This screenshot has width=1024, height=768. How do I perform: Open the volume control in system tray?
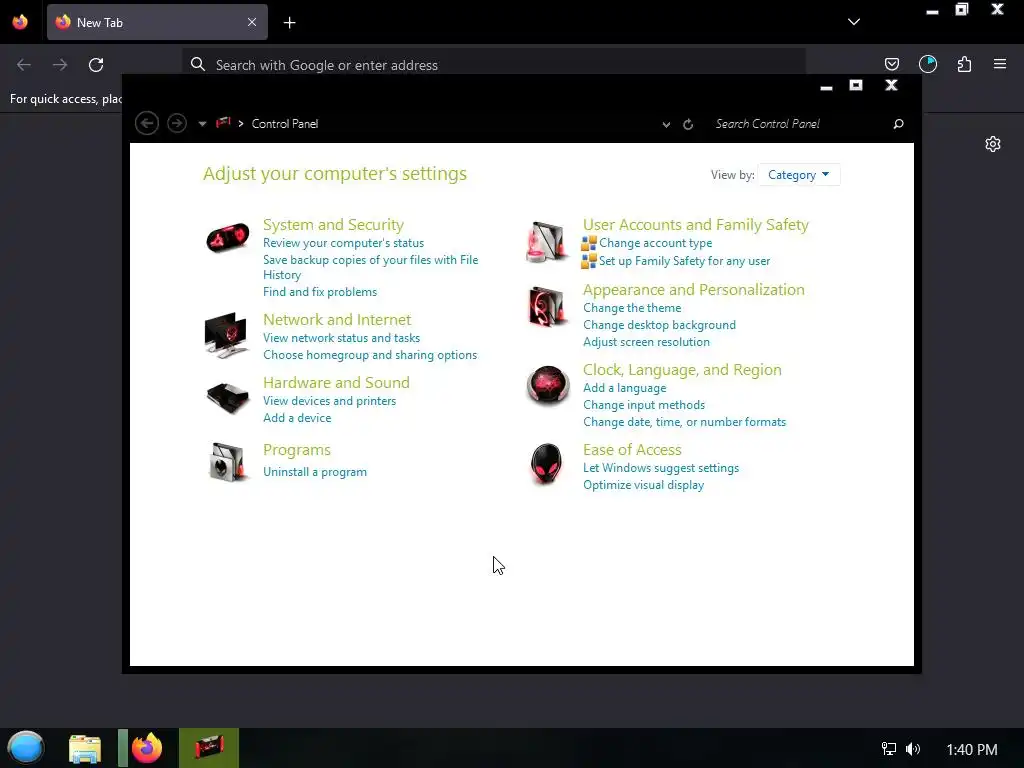pos(913,749)
